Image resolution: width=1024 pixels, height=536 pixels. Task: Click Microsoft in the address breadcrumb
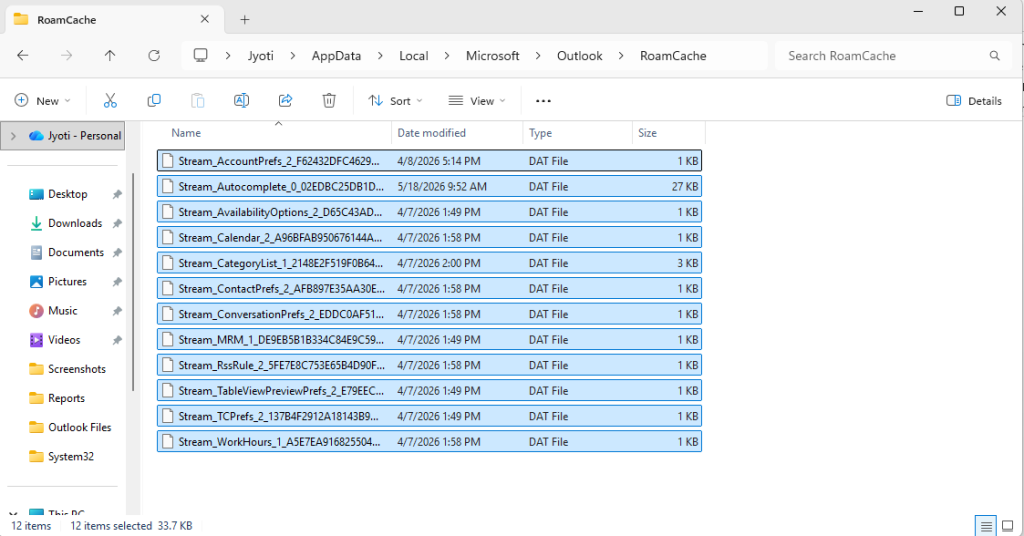tap(492, 56)
